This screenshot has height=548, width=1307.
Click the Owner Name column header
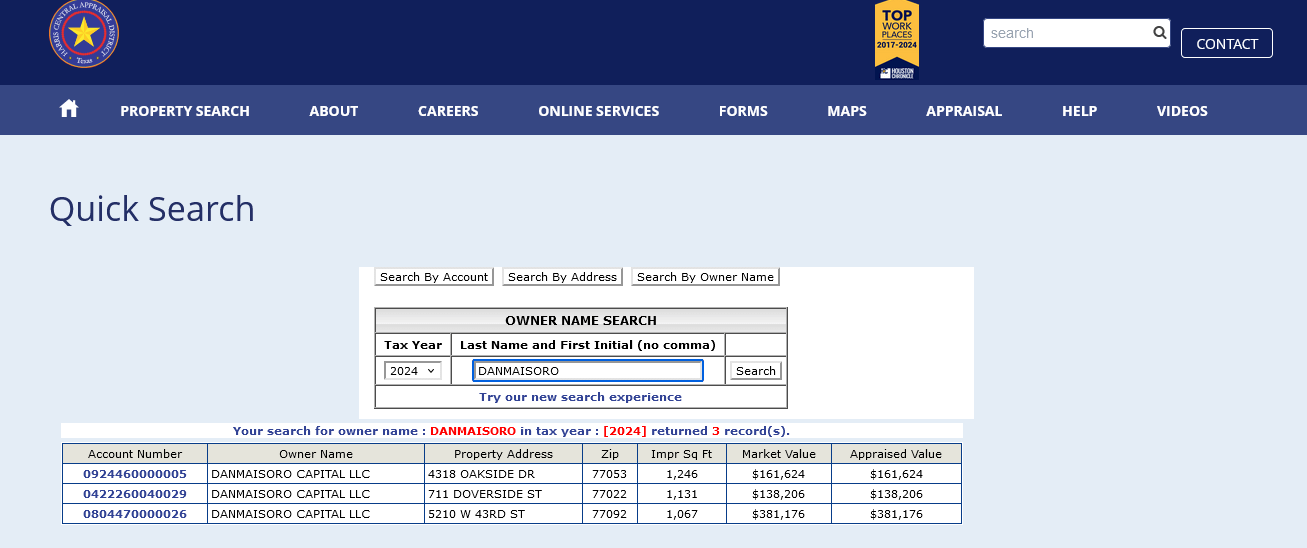coord(316,454)
